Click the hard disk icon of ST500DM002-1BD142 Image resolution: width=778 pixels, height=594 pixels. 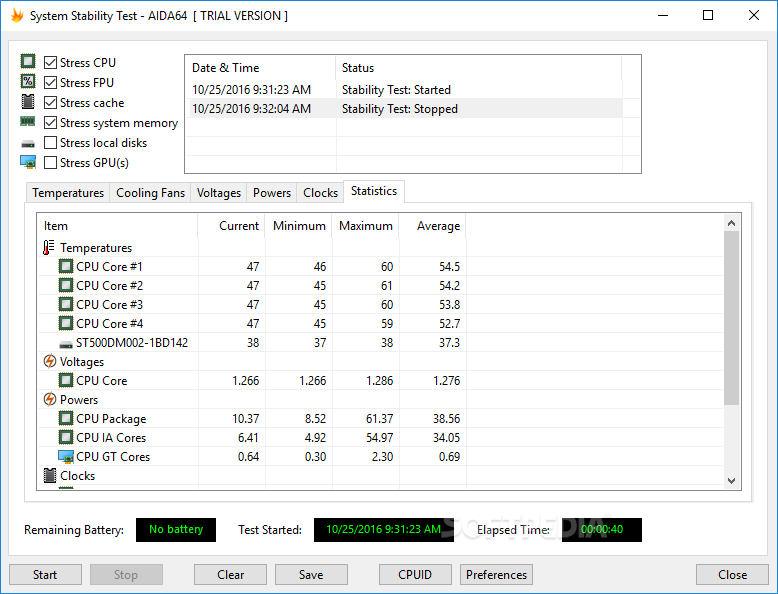tap(65, 344)
